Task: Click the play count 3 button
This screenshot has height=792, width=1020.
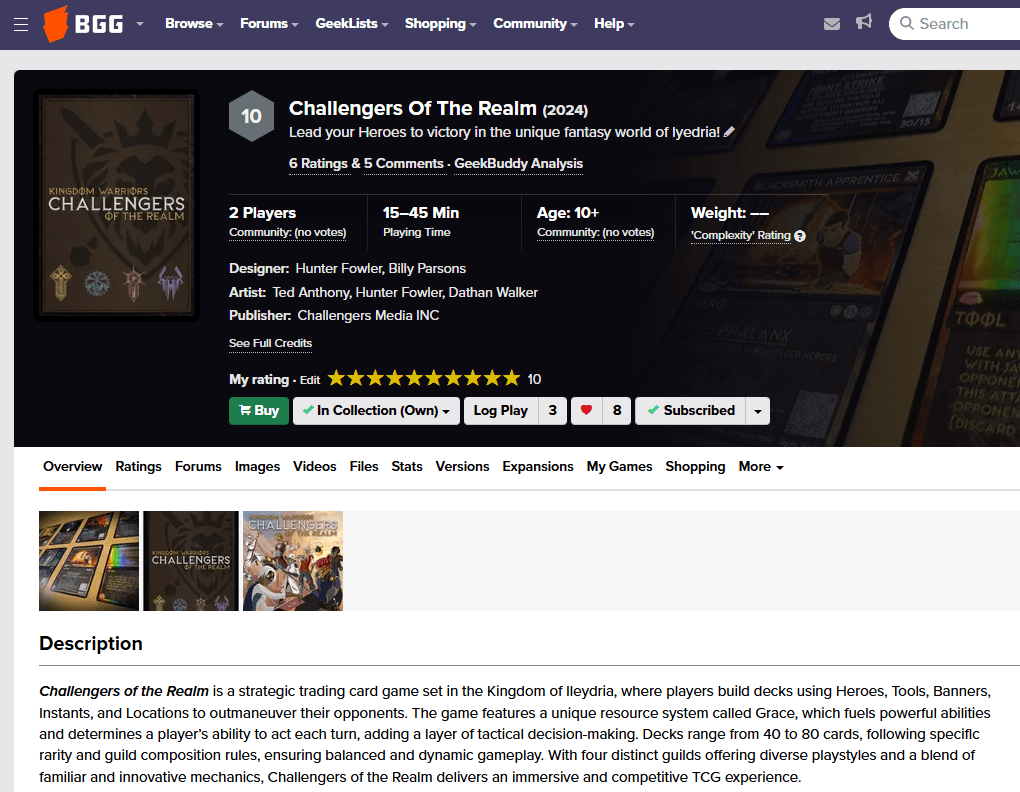Action: coord(553,411)
